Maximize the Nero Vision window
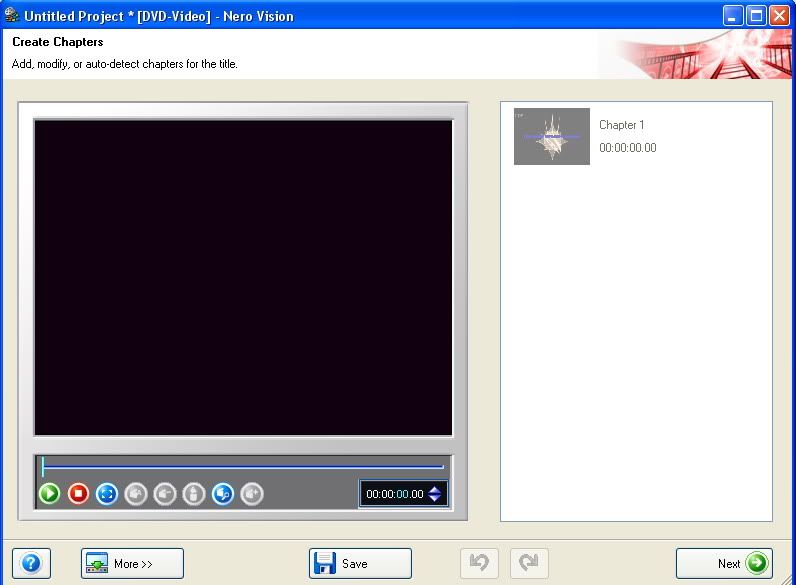 tap(756, 16)
